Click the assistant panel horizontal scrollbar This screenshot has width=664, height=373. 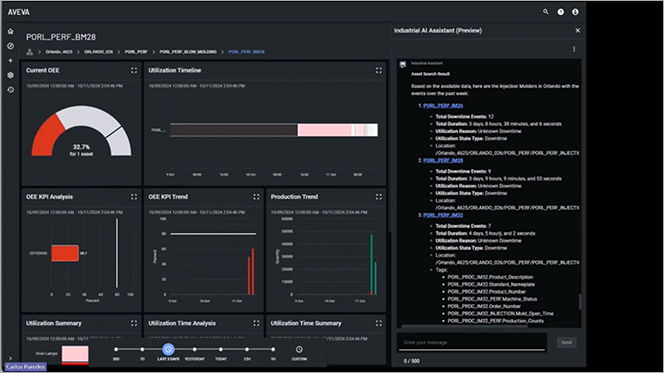[464, 326]
